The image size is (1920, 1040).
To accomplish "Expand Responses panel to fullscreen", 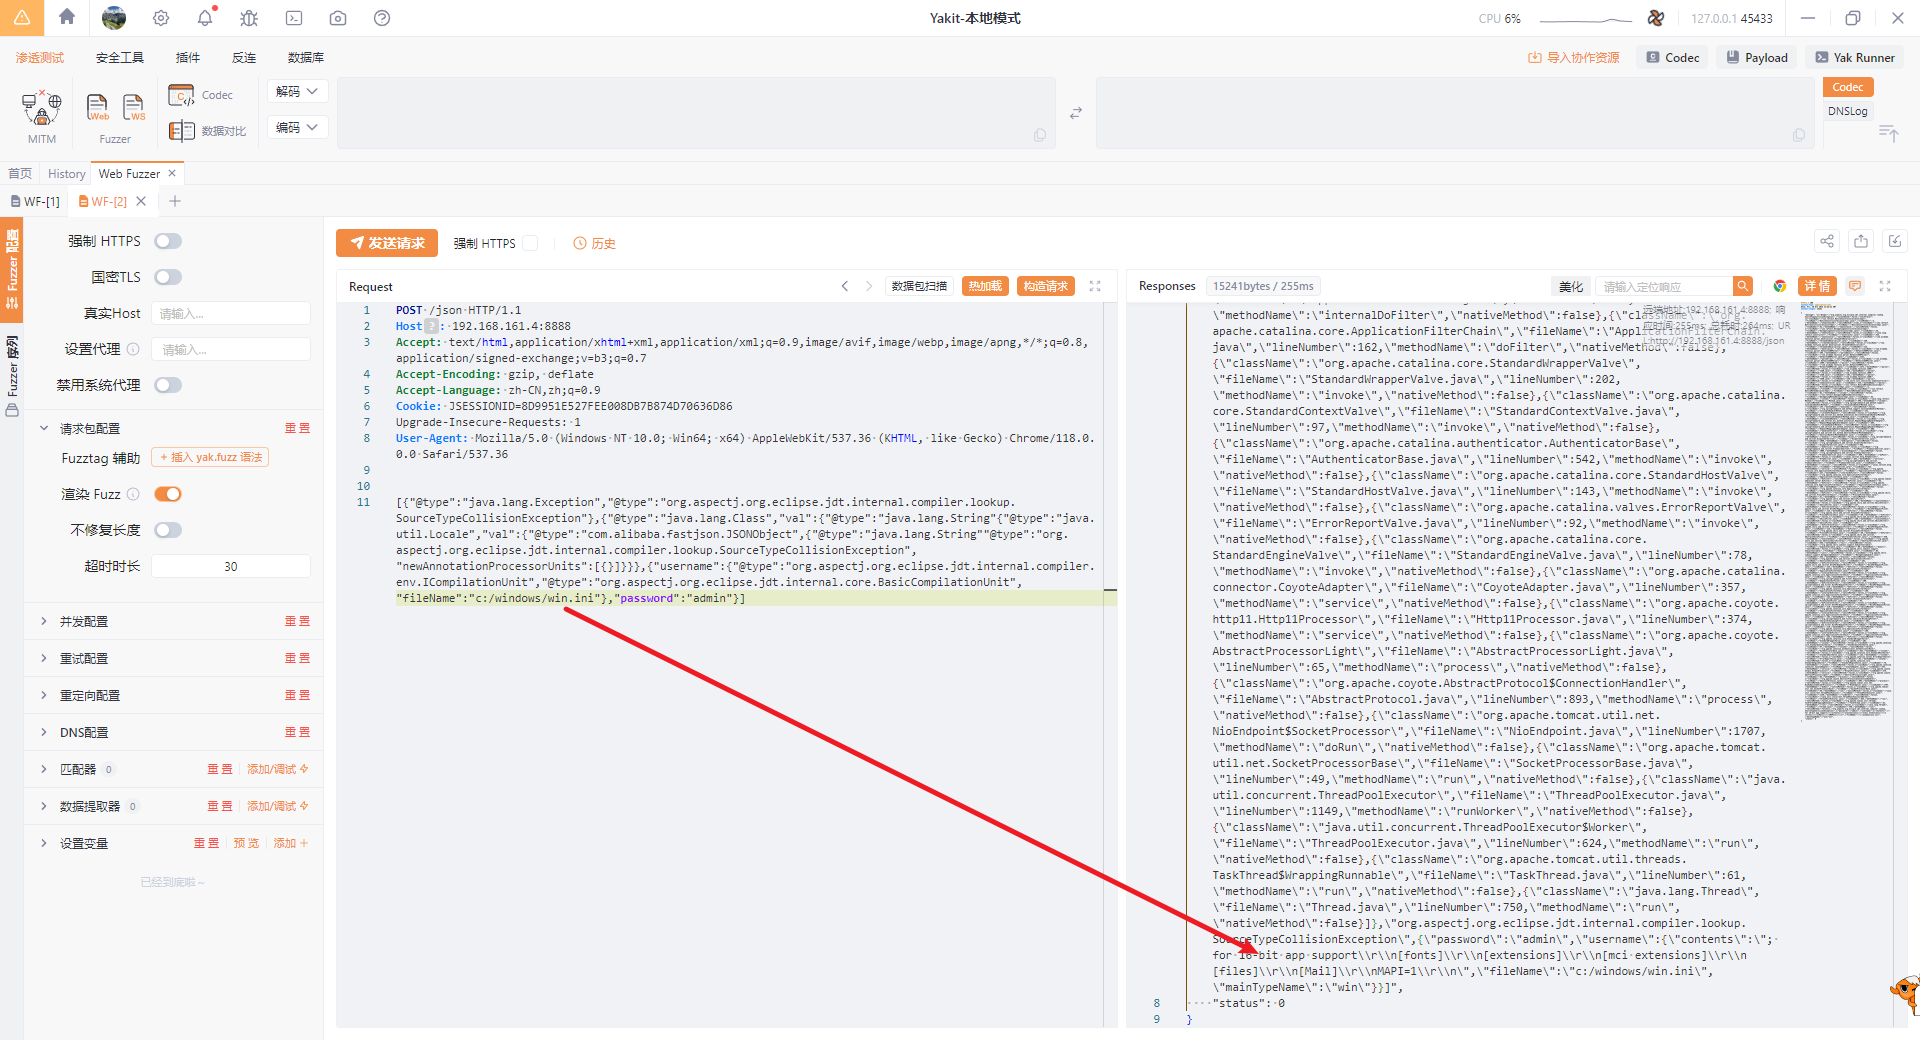I will (1885, 286).
